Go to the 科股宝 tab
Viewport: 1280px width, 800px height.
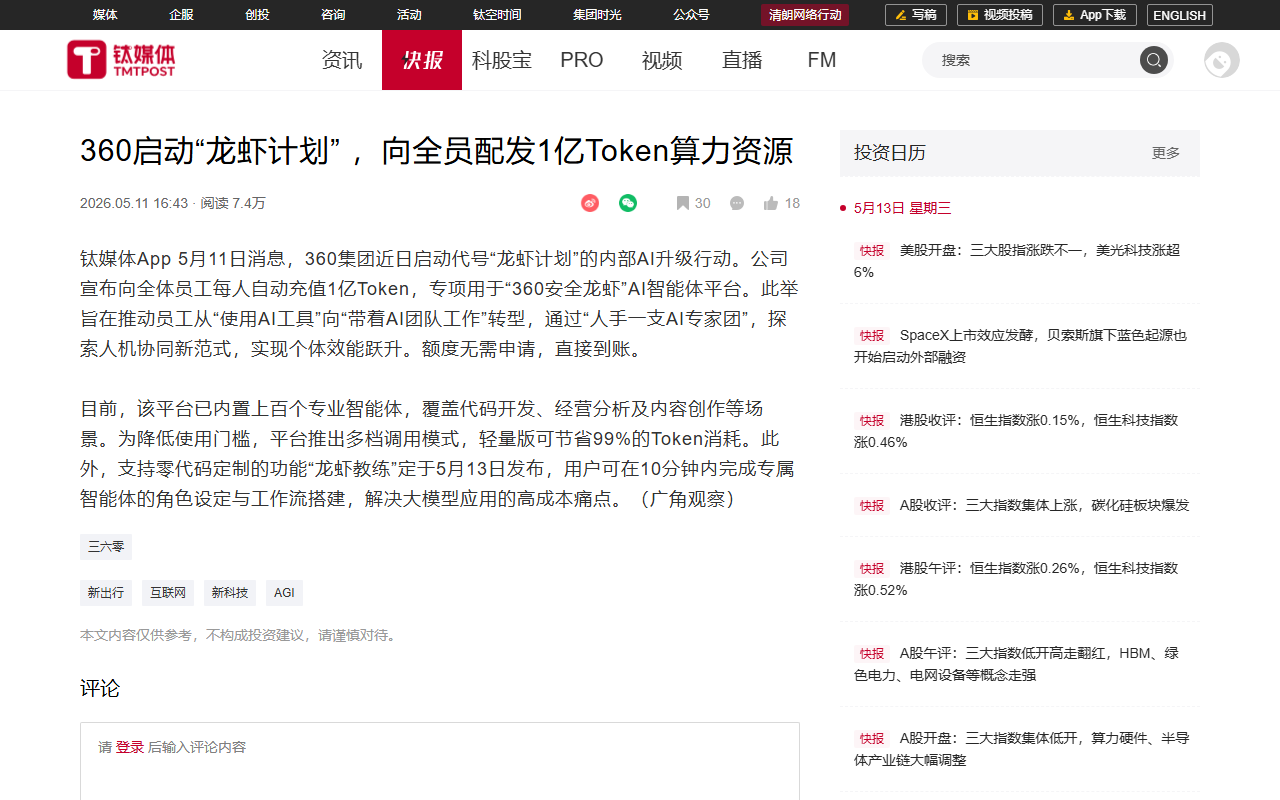[x=502, y=60]
